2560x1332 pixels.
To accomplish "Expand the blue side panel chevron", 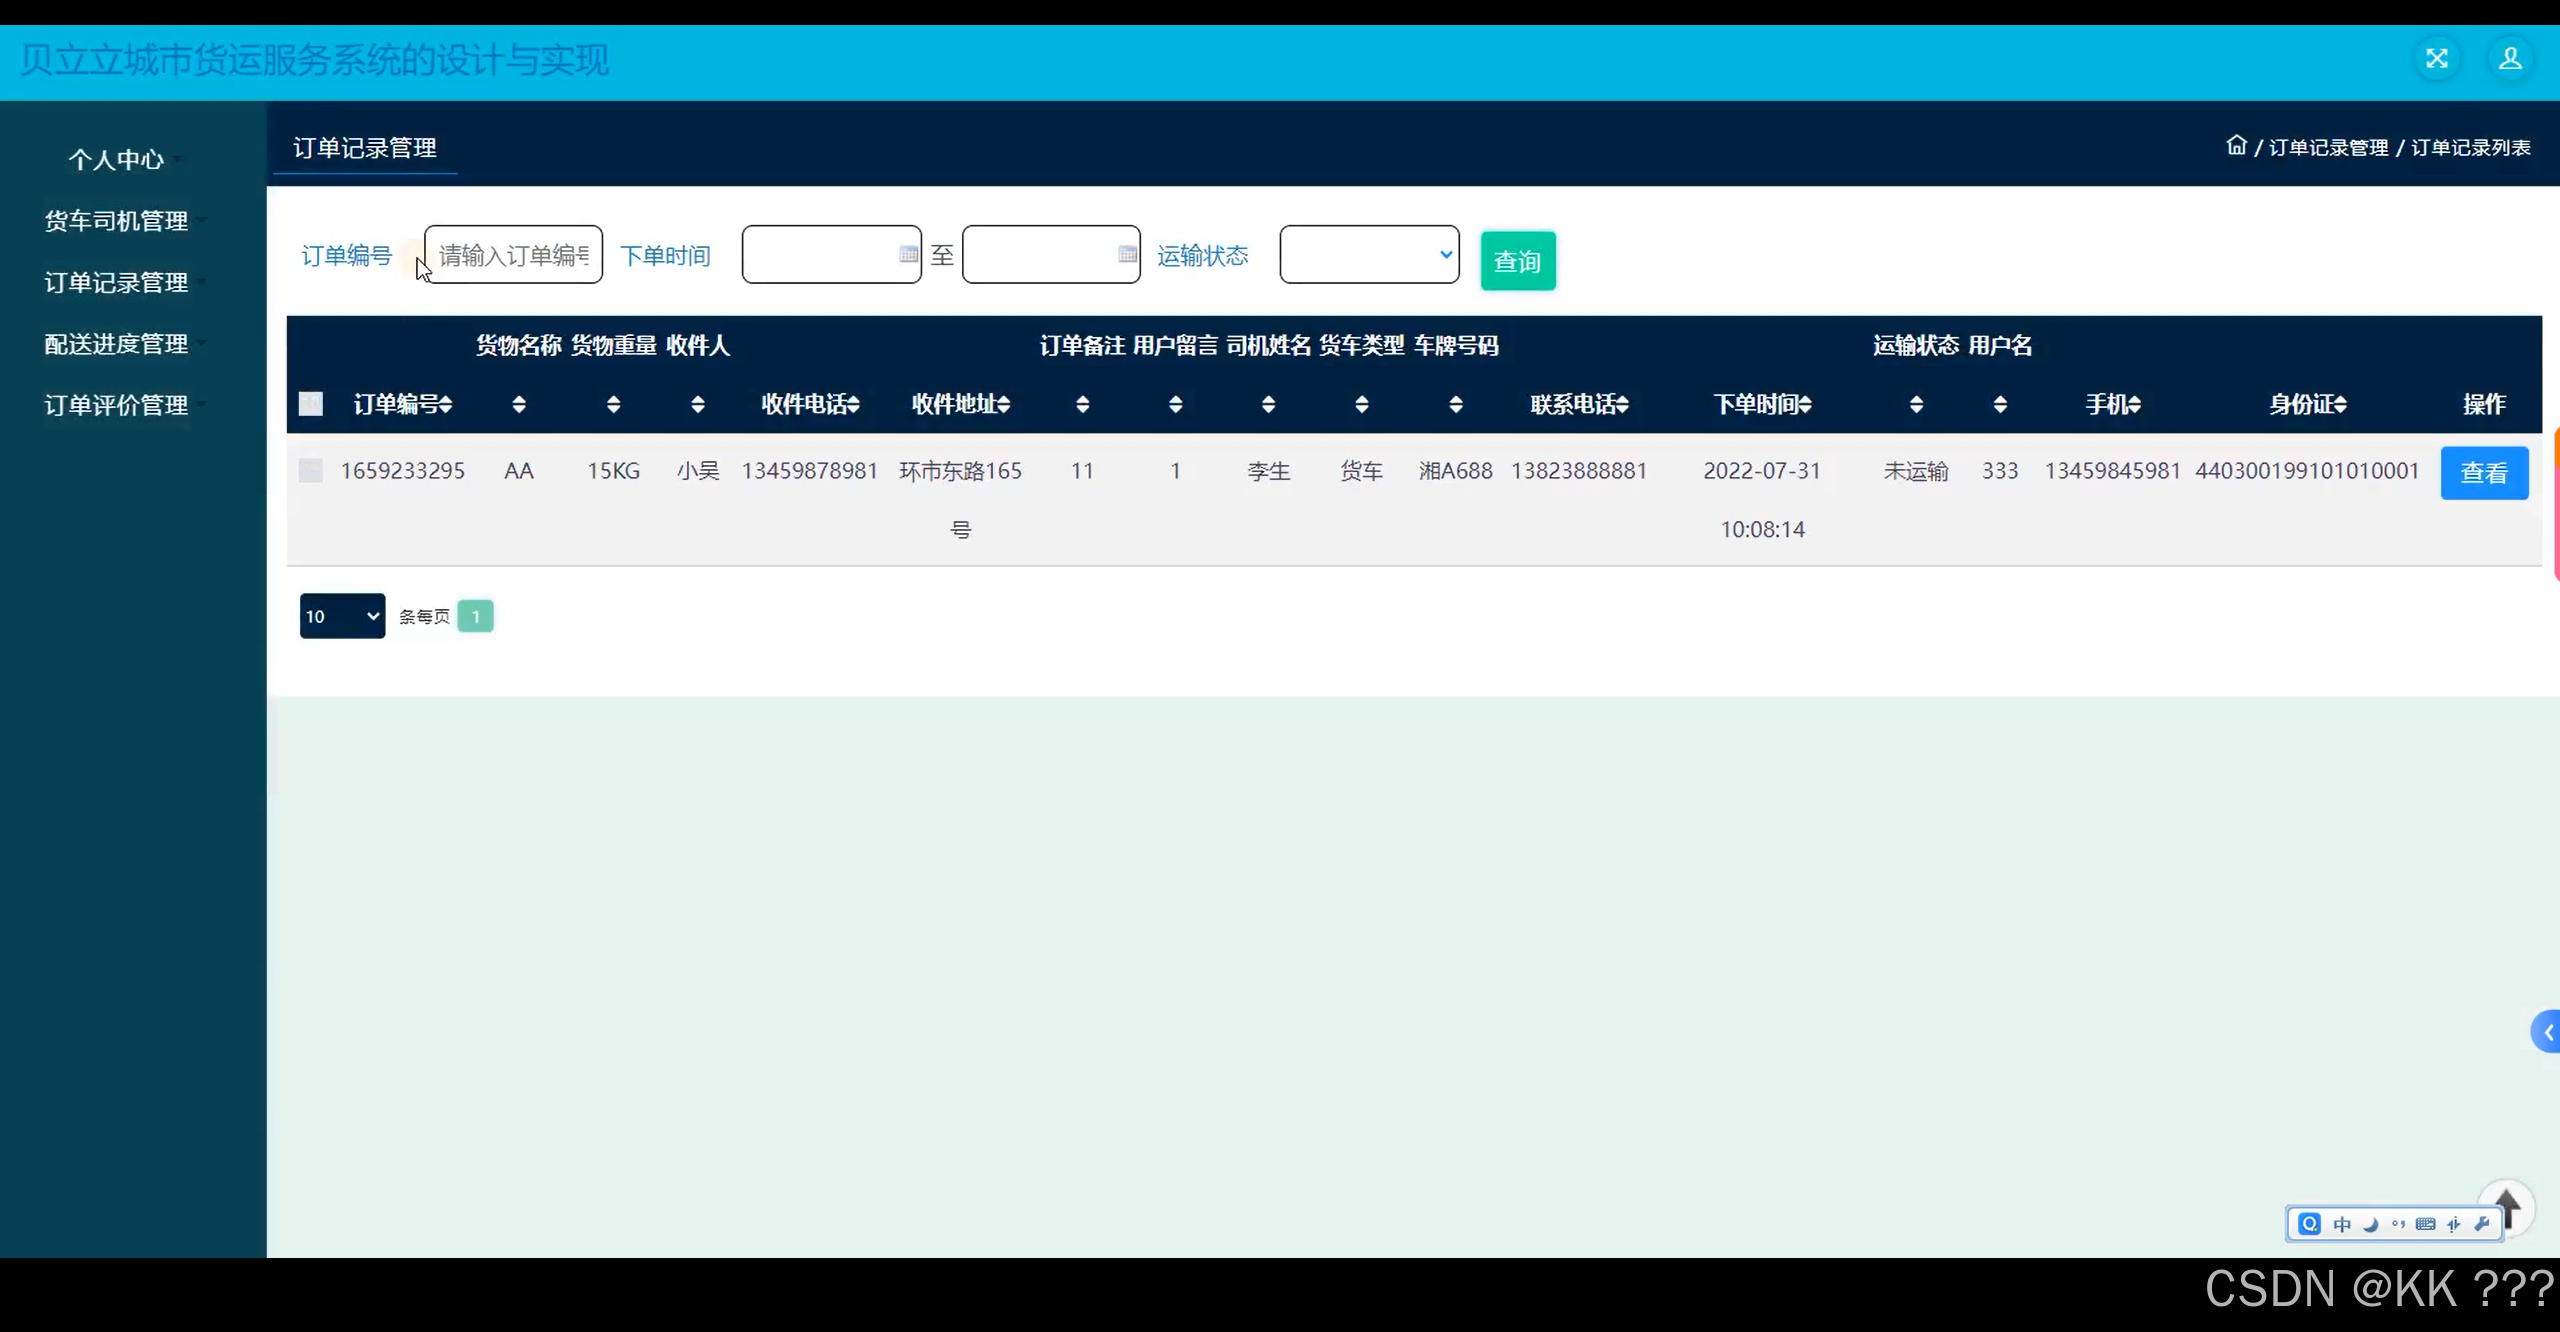I will coord(2547,1032).
